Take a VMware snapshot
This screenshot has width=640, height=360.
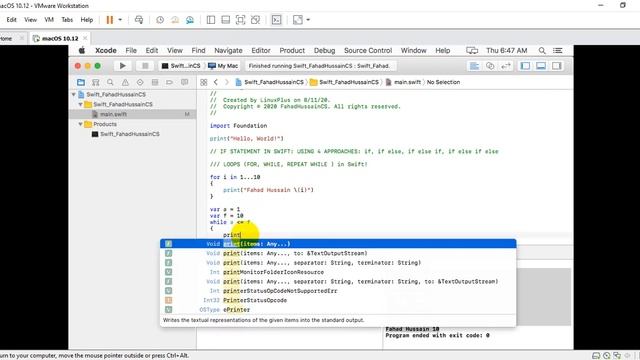[x=160, y=20]
